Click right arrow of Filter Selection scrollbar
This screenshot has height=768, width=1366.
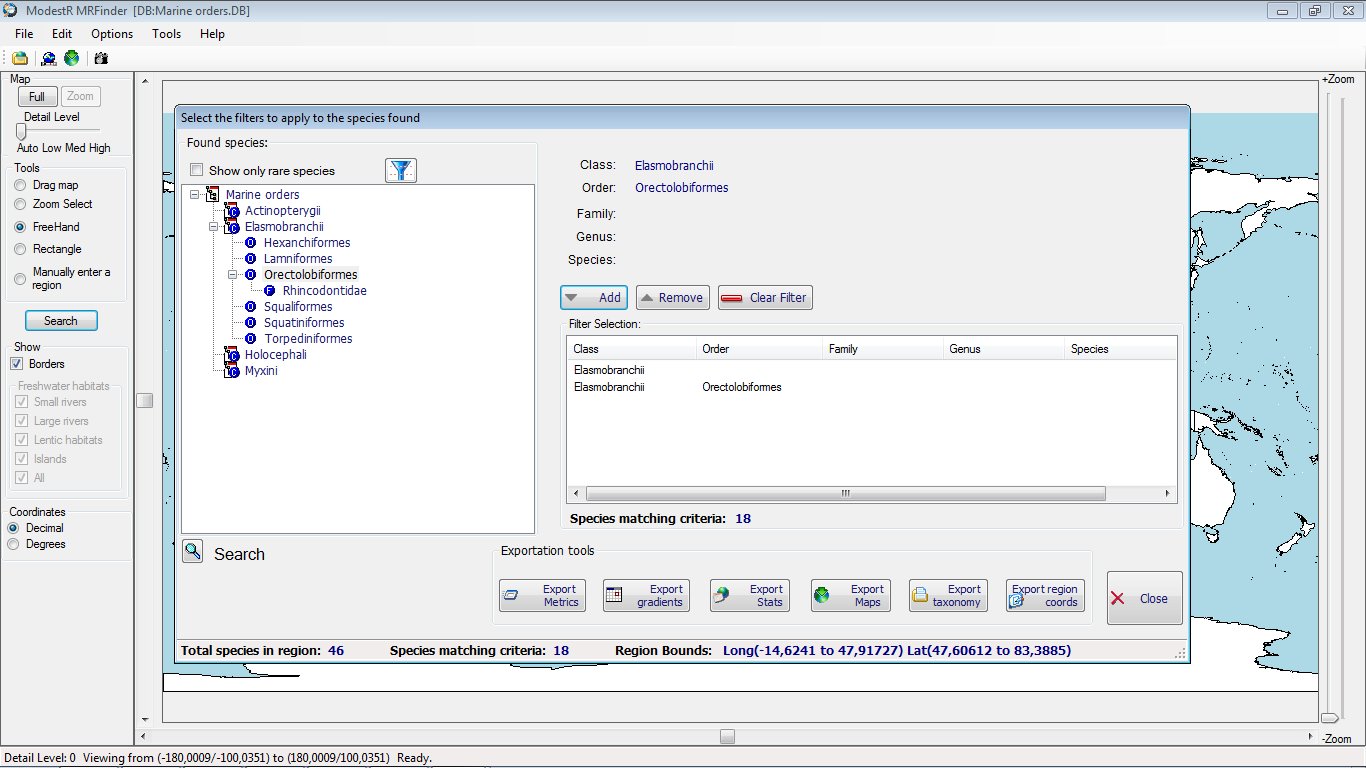(x=1167, y=494)
